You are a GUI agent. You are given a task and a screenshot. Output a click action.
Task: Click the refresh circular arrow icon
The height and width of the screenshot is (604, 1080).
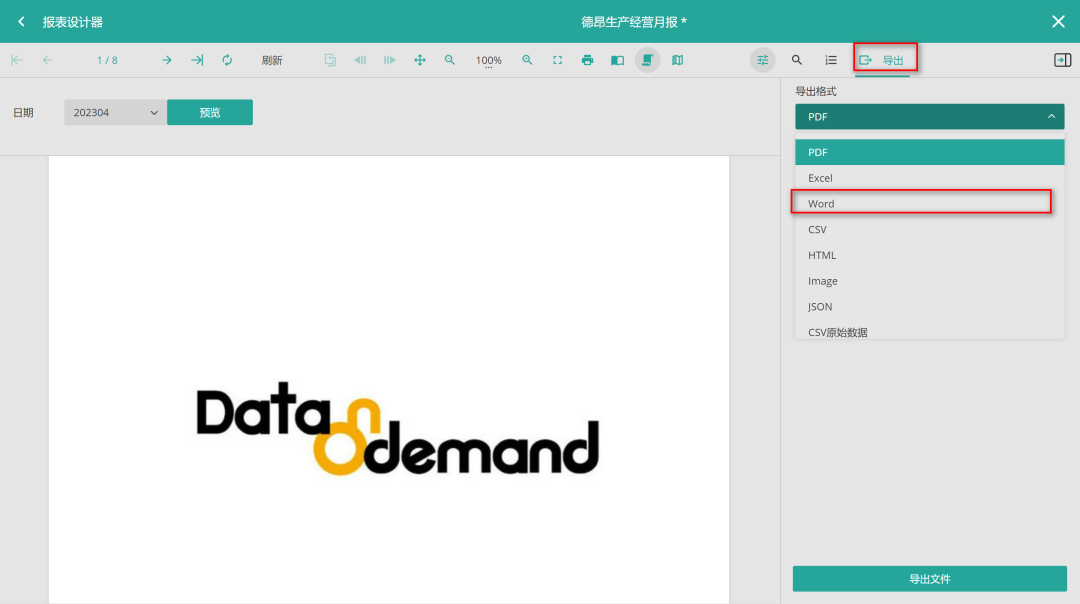[227, 60]
